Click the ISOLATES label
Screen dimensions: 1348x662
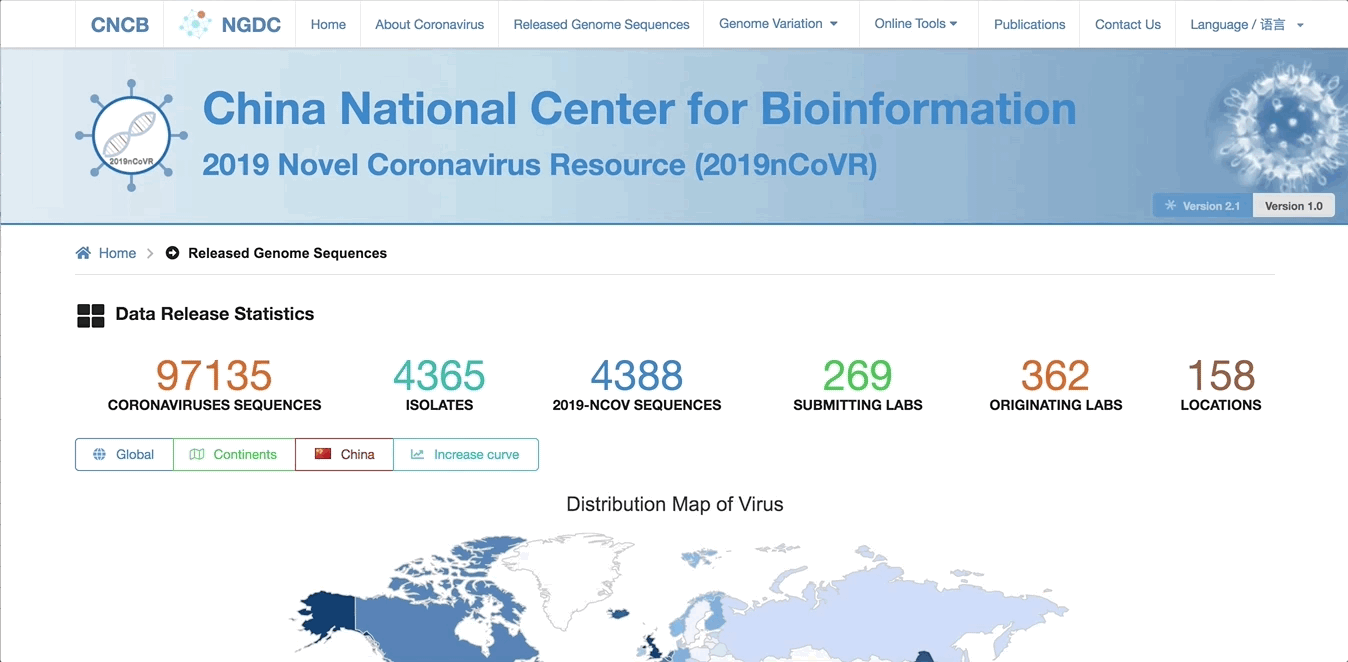[x=440, y=405]
